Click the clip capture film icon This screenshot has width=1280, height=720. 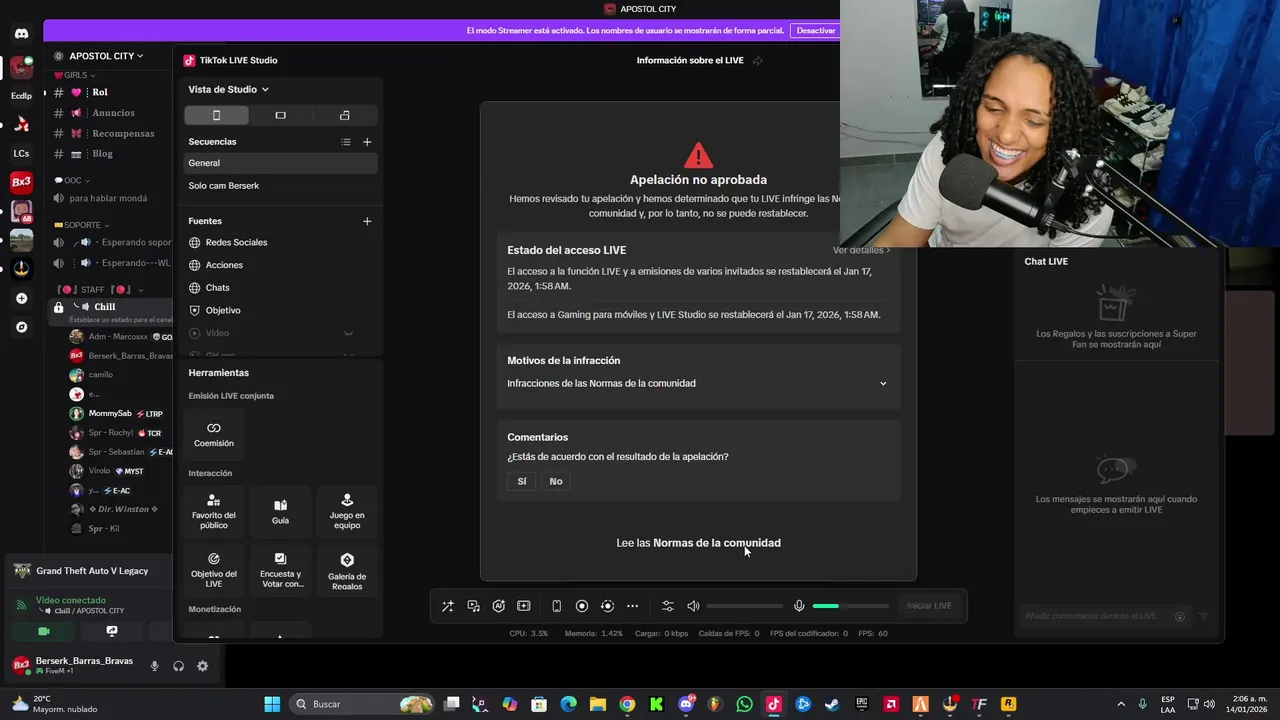(523, 606)
